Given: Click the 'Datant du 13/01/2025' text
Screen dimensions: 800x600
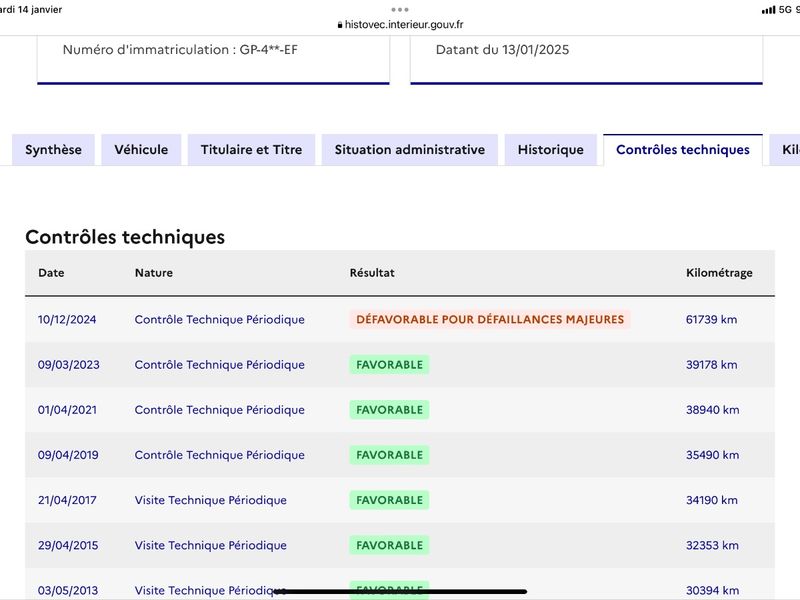Looking at the screenshot, I should pos(502,49).
